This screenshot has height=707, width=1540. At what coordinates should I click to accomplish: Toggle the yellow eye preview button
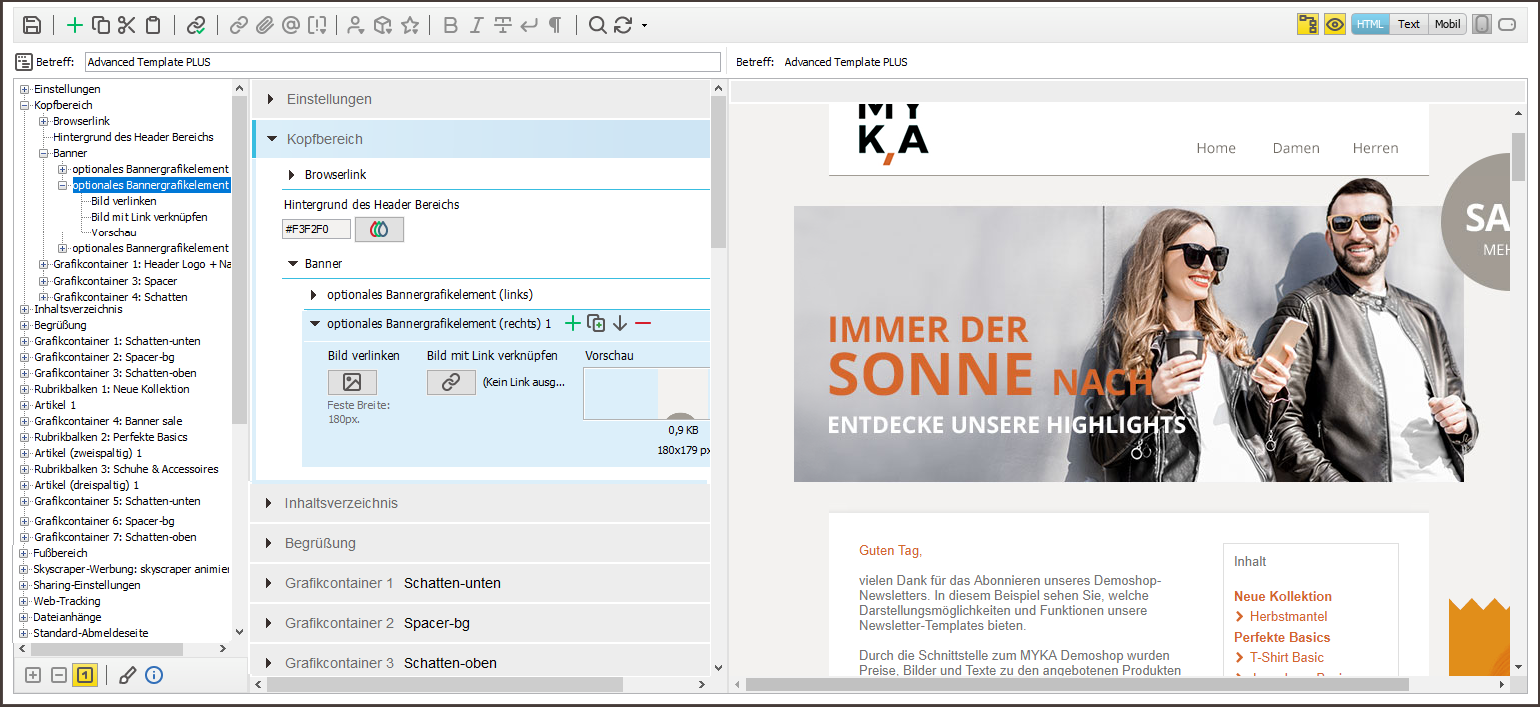(x=1334, y=25)
